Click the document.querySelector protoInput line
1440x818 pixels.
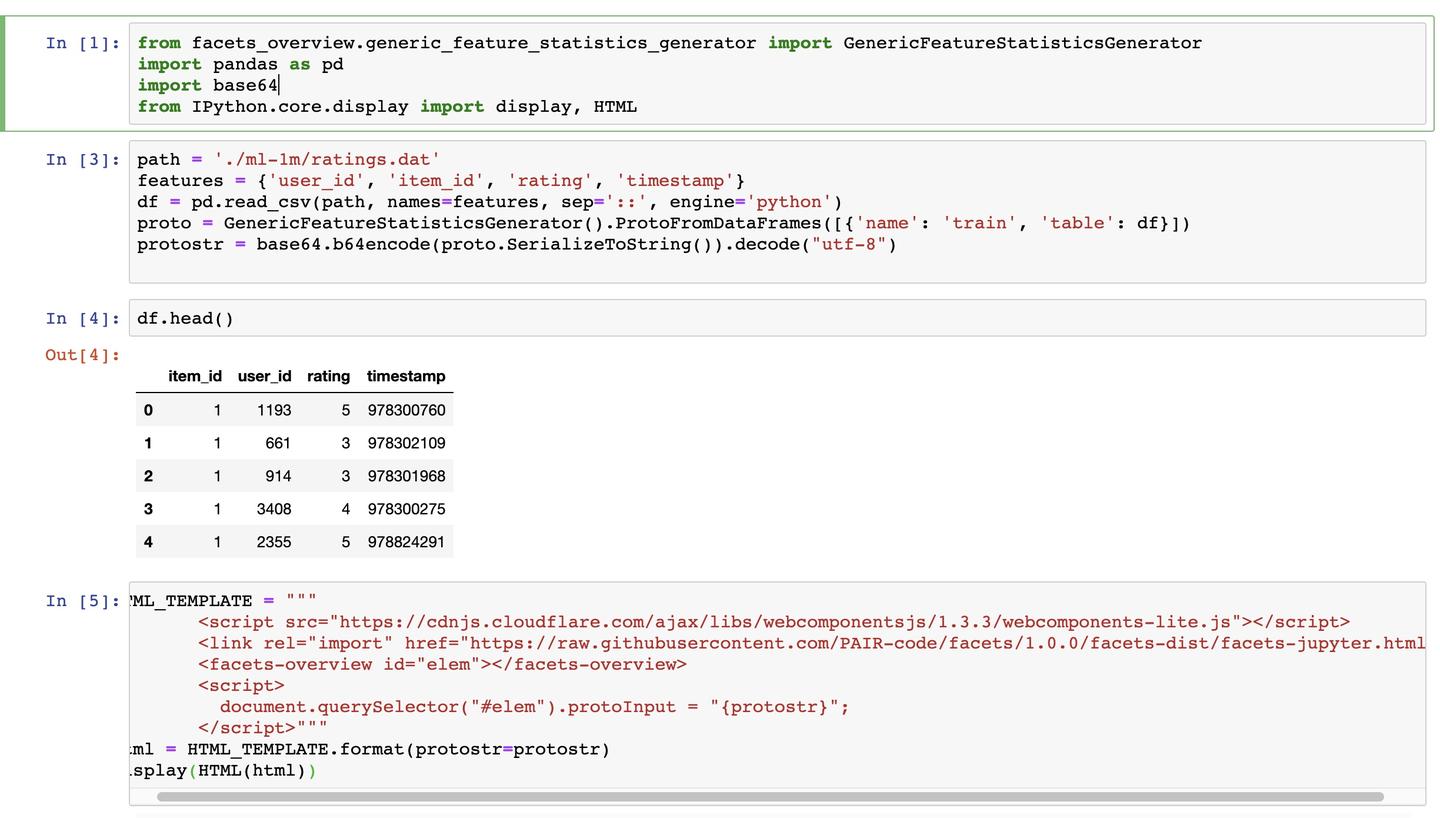[x=534, y=707]
